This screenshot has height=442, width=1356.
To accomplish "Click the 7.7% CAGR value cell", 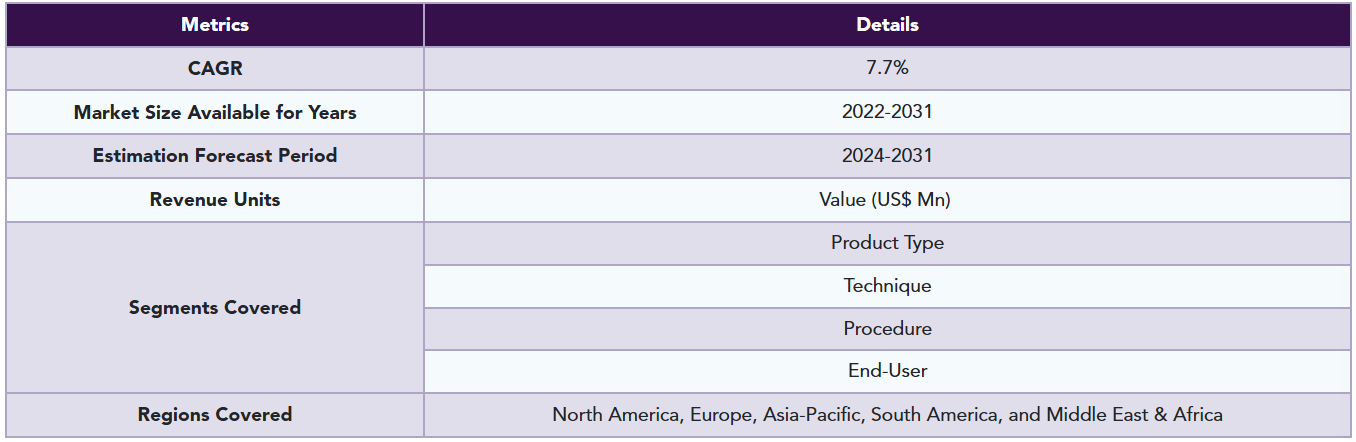I will [887, 69].
